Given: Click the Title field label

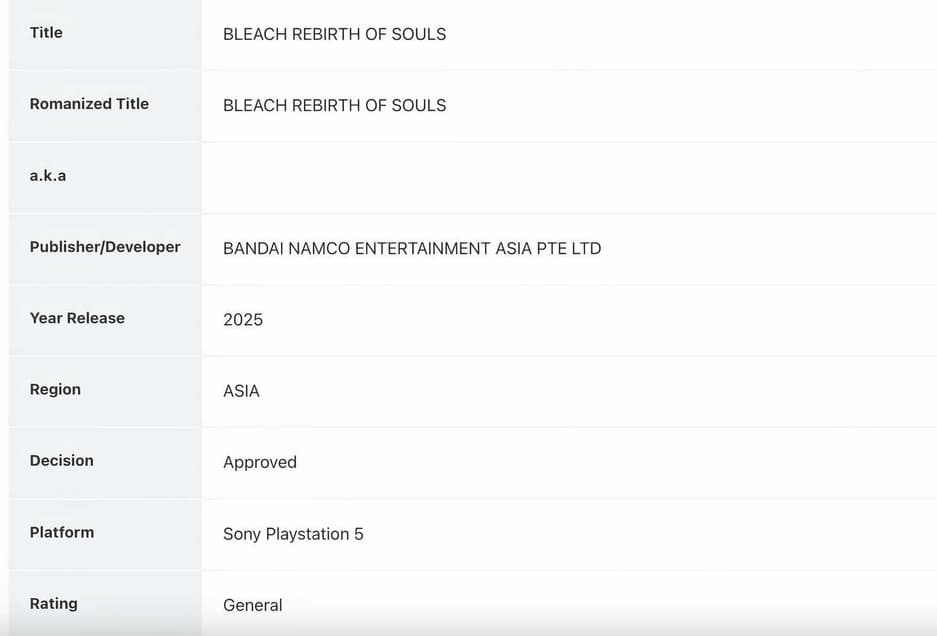Looking at the screenshot, I should (46, 33).
